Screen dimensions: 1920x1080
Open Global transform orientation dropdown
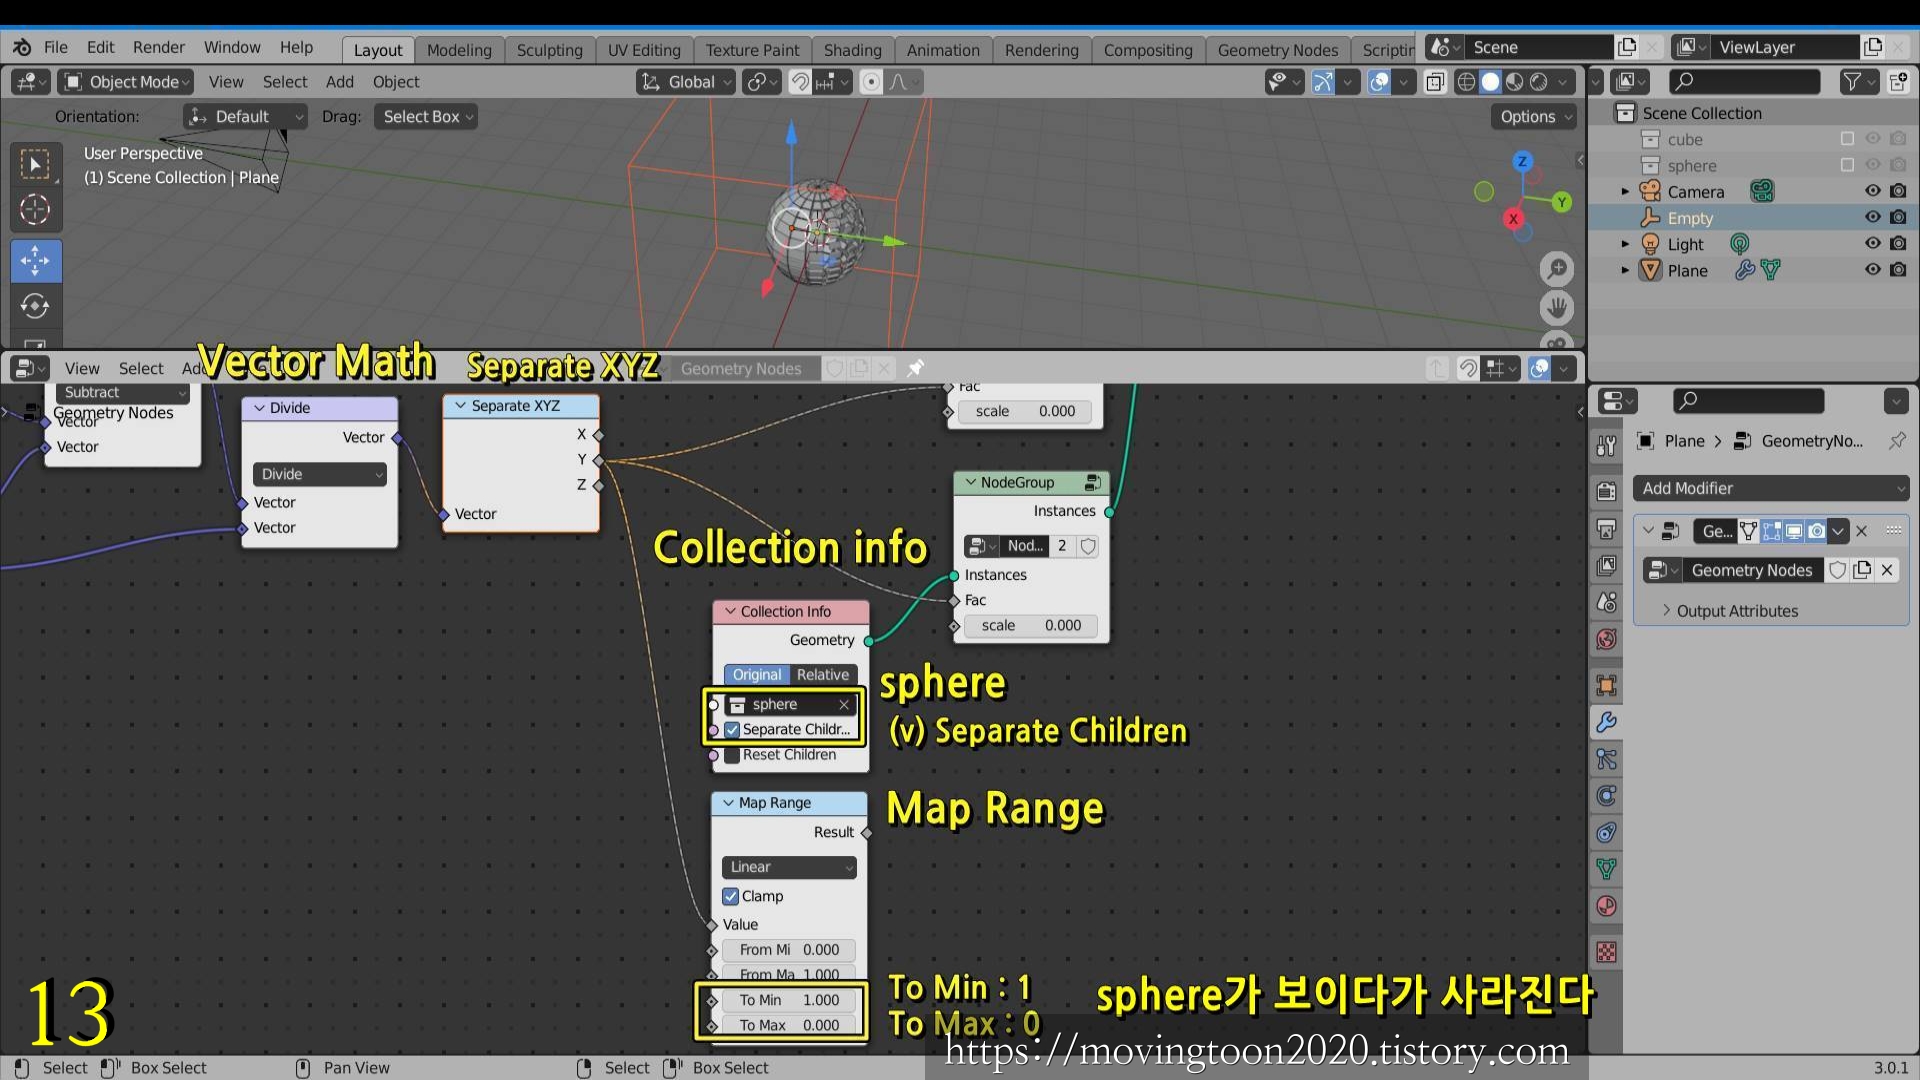686,82
